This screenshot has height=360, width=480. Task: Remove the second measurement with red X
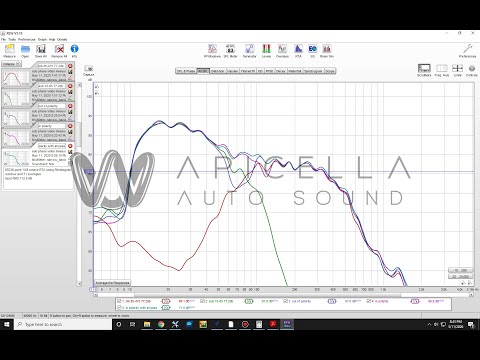(70, 86)
